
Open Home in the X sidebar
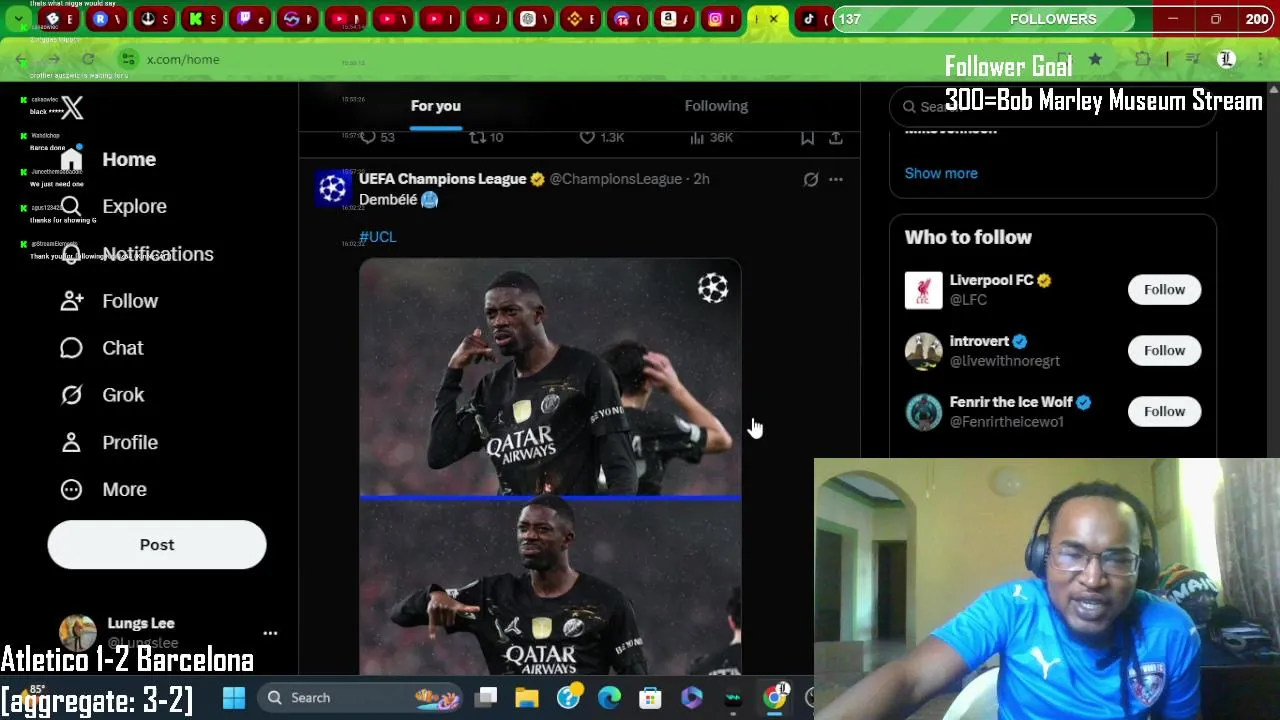pyautogui.click(x=108, y=159)
